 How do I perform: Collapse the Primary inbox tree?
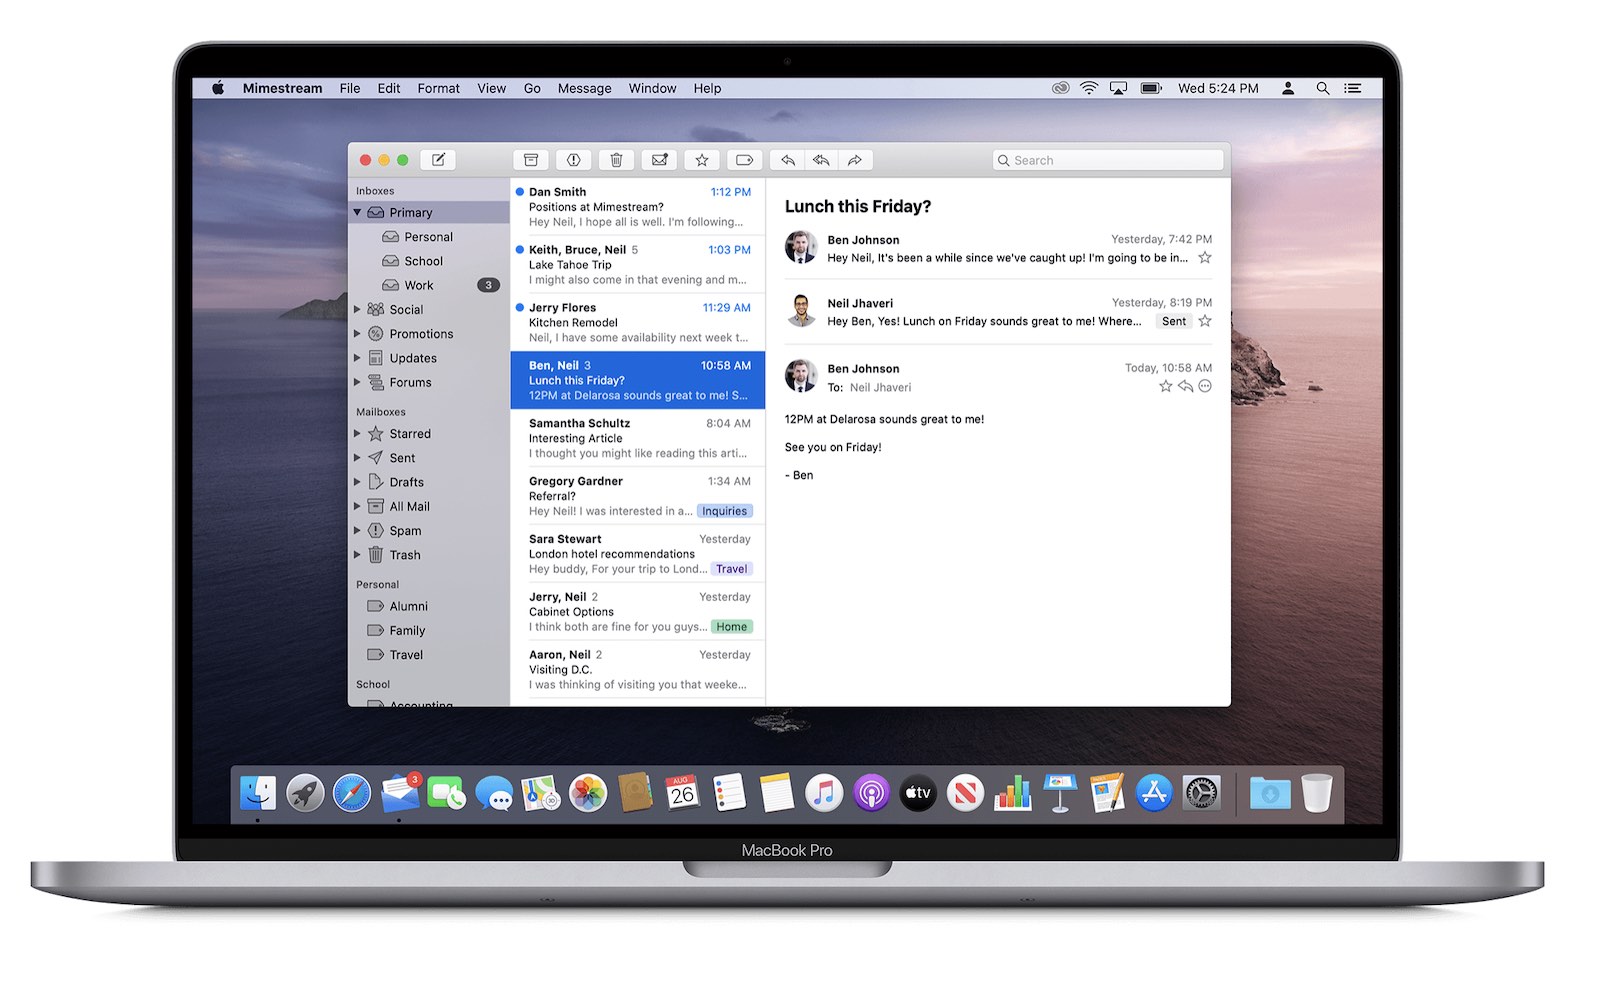(x=357, y=212)
